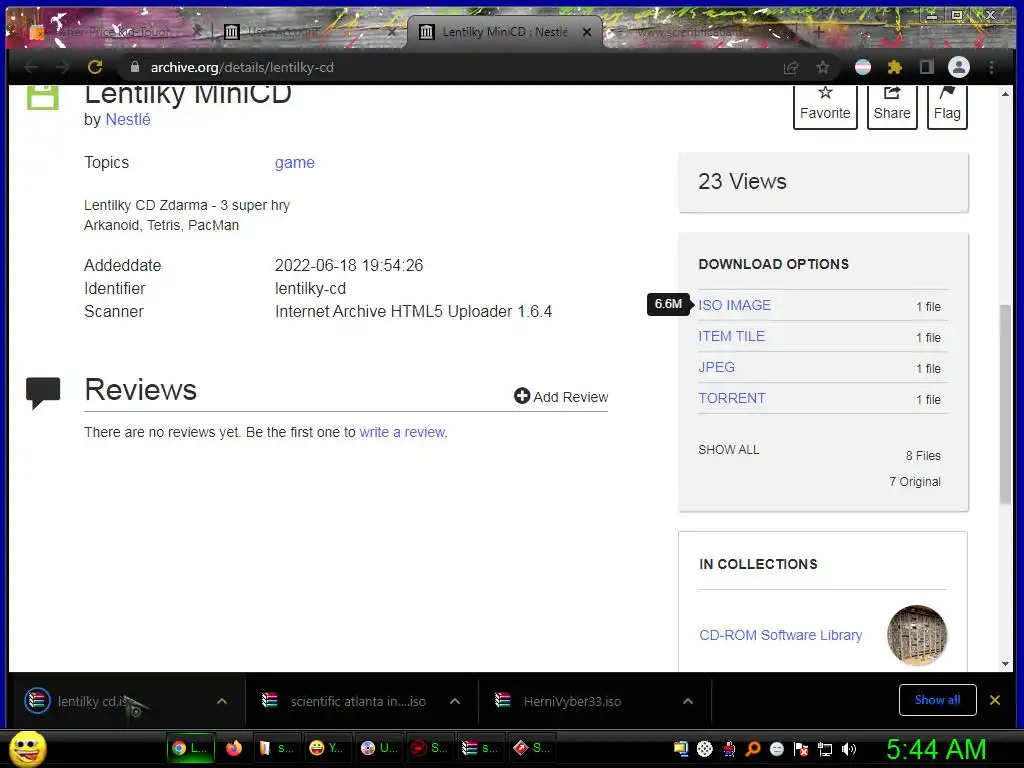The width and height of the screenshot is (1024, 768).
Task: Open the extensions puzzle icon
Action: [x=895, y=67]
